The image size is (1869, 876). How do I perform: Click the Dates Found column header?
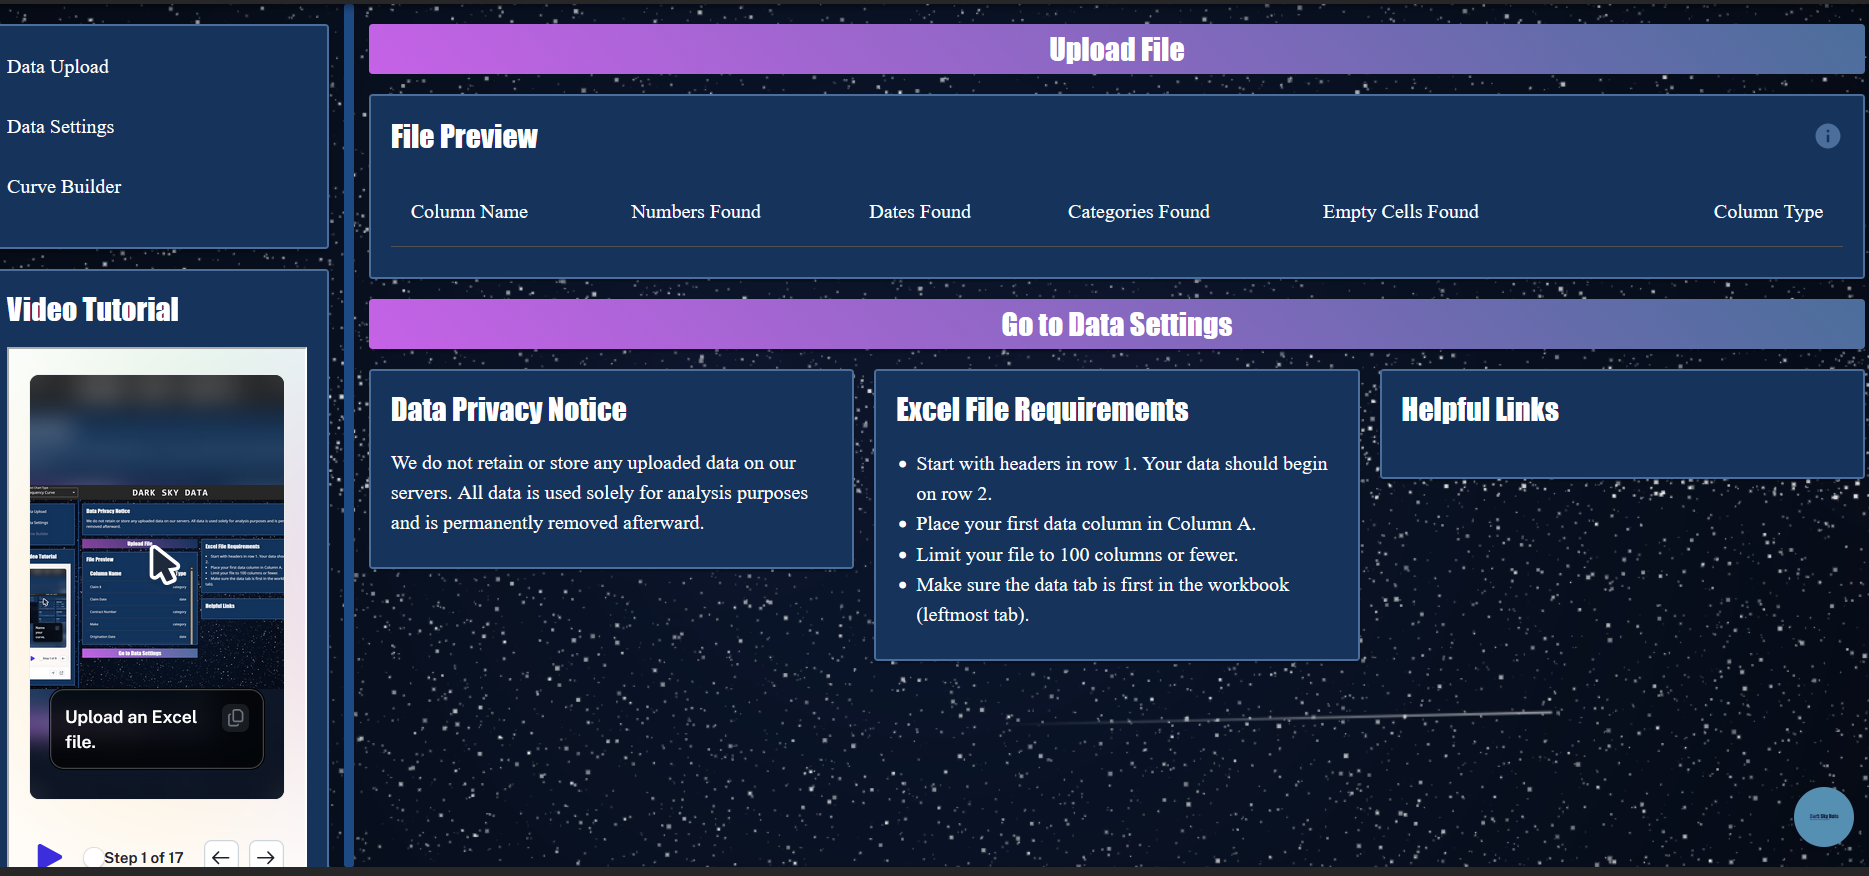(x=919, y=212)
